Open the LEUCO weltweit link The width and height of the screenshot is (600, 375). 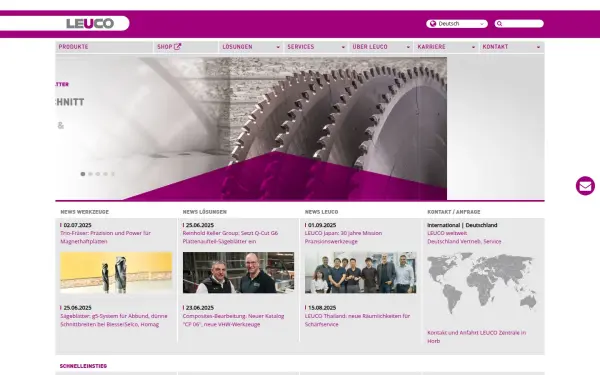[x=447, y=233]
